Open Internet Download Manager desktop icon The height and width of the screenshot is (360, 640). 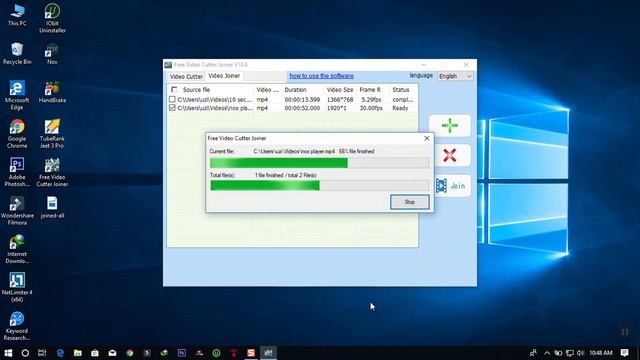pos(17,249)
